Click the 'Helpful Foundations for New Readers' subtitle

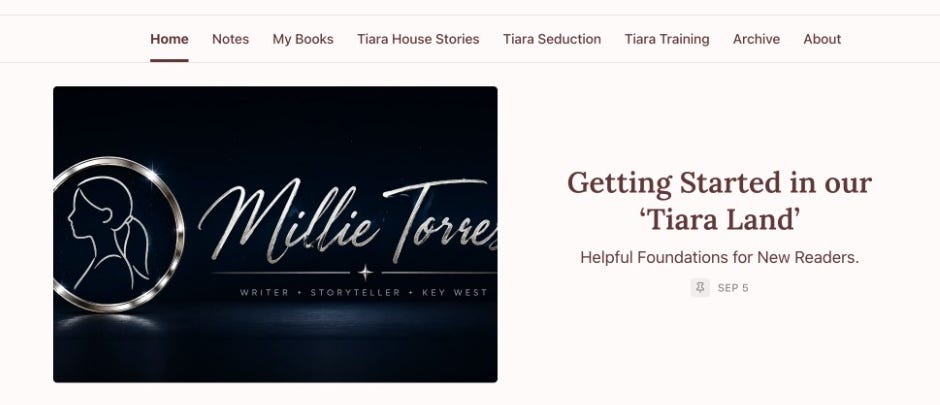[x=719, y=258]
